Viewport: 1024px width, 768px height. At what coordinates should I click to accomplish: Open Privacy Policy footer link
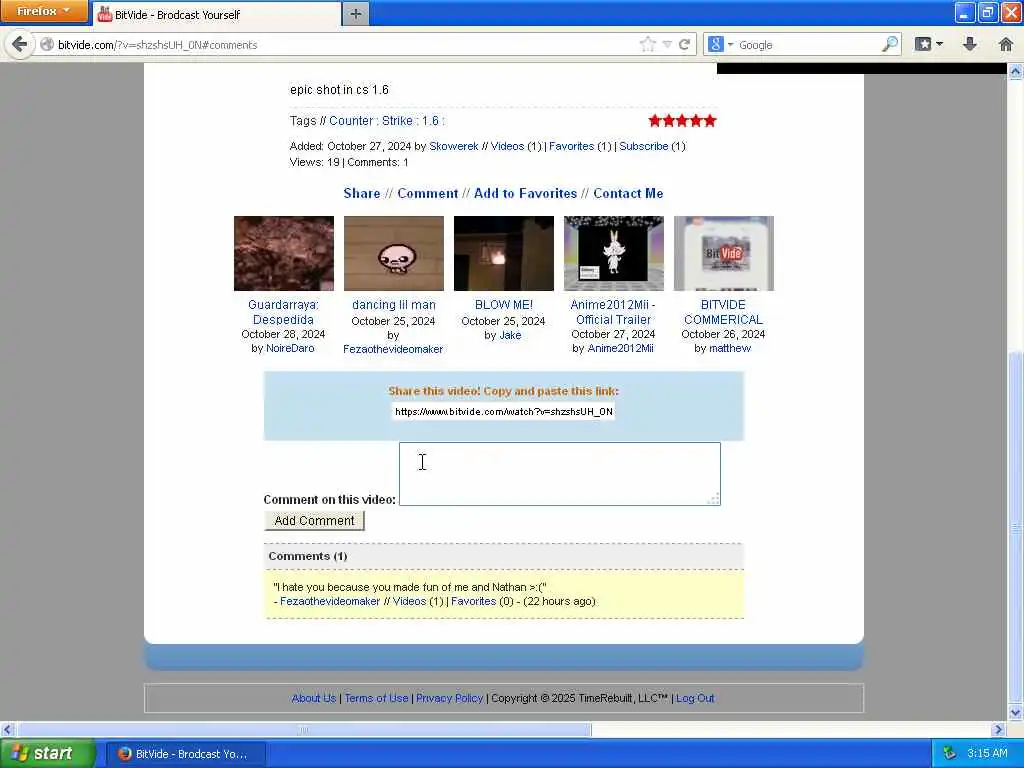tap(449, 698)
